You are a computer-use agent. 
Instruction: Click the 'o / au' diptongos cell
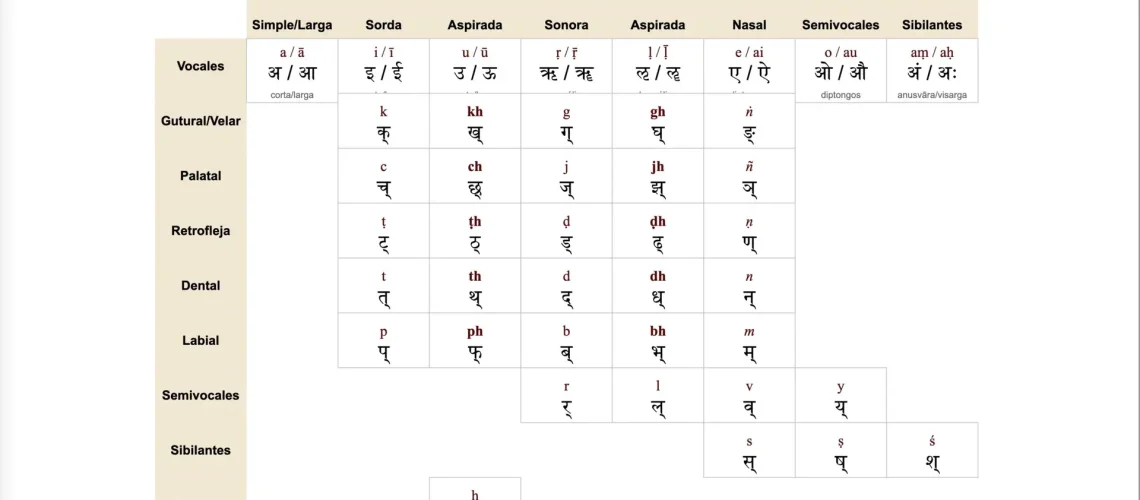click(840, 68)
